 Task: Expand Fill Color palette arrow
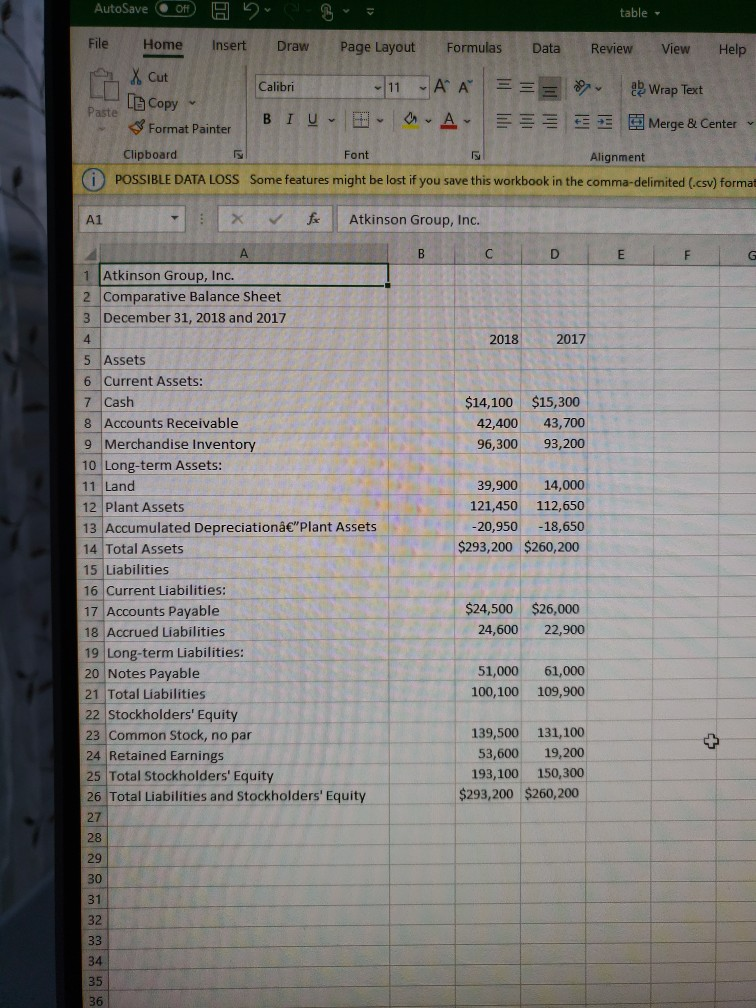point(428,121)
